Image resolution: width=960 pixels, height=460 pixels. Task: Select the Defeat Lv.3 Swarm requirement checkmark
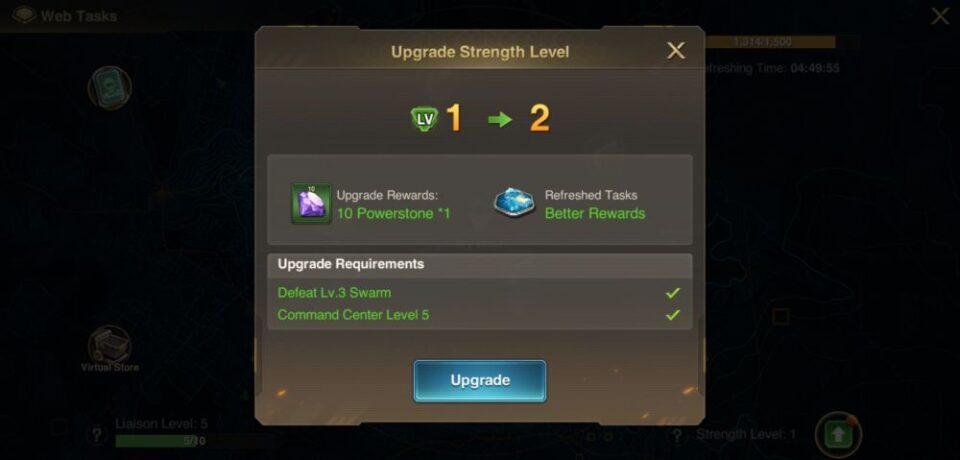pos(673,293)
